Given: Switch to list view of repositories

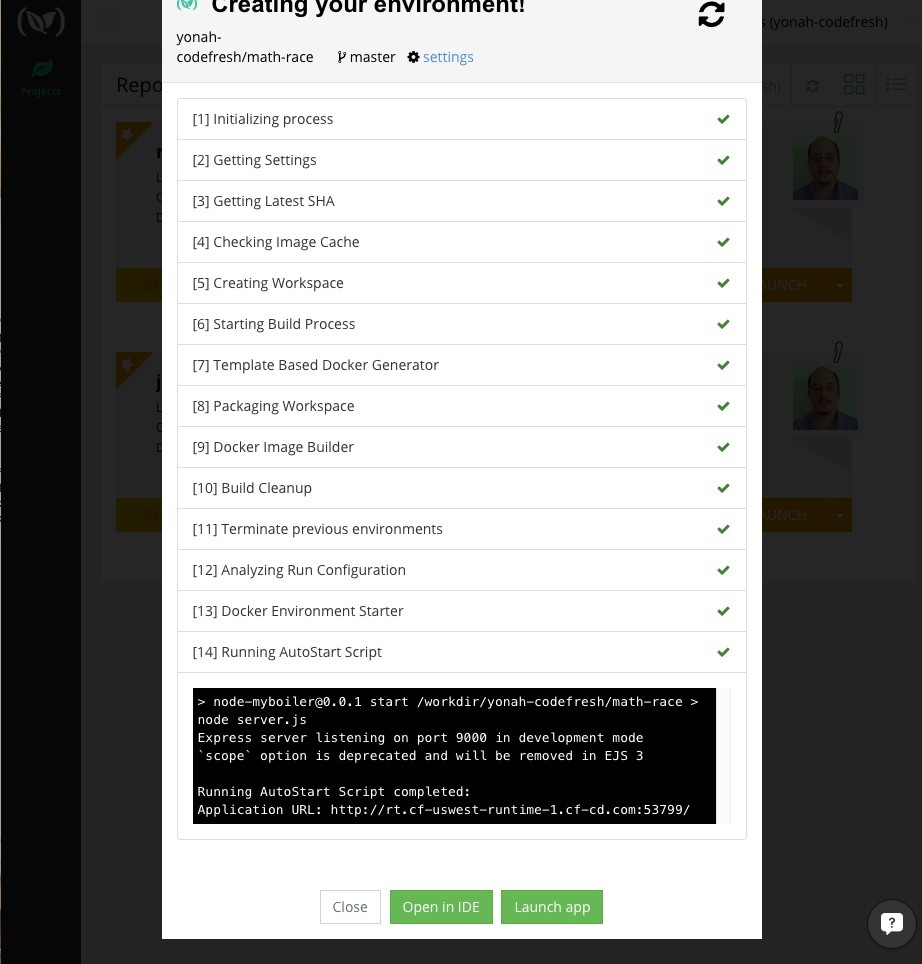Looking at the screenshot, I should click(895, 84).
